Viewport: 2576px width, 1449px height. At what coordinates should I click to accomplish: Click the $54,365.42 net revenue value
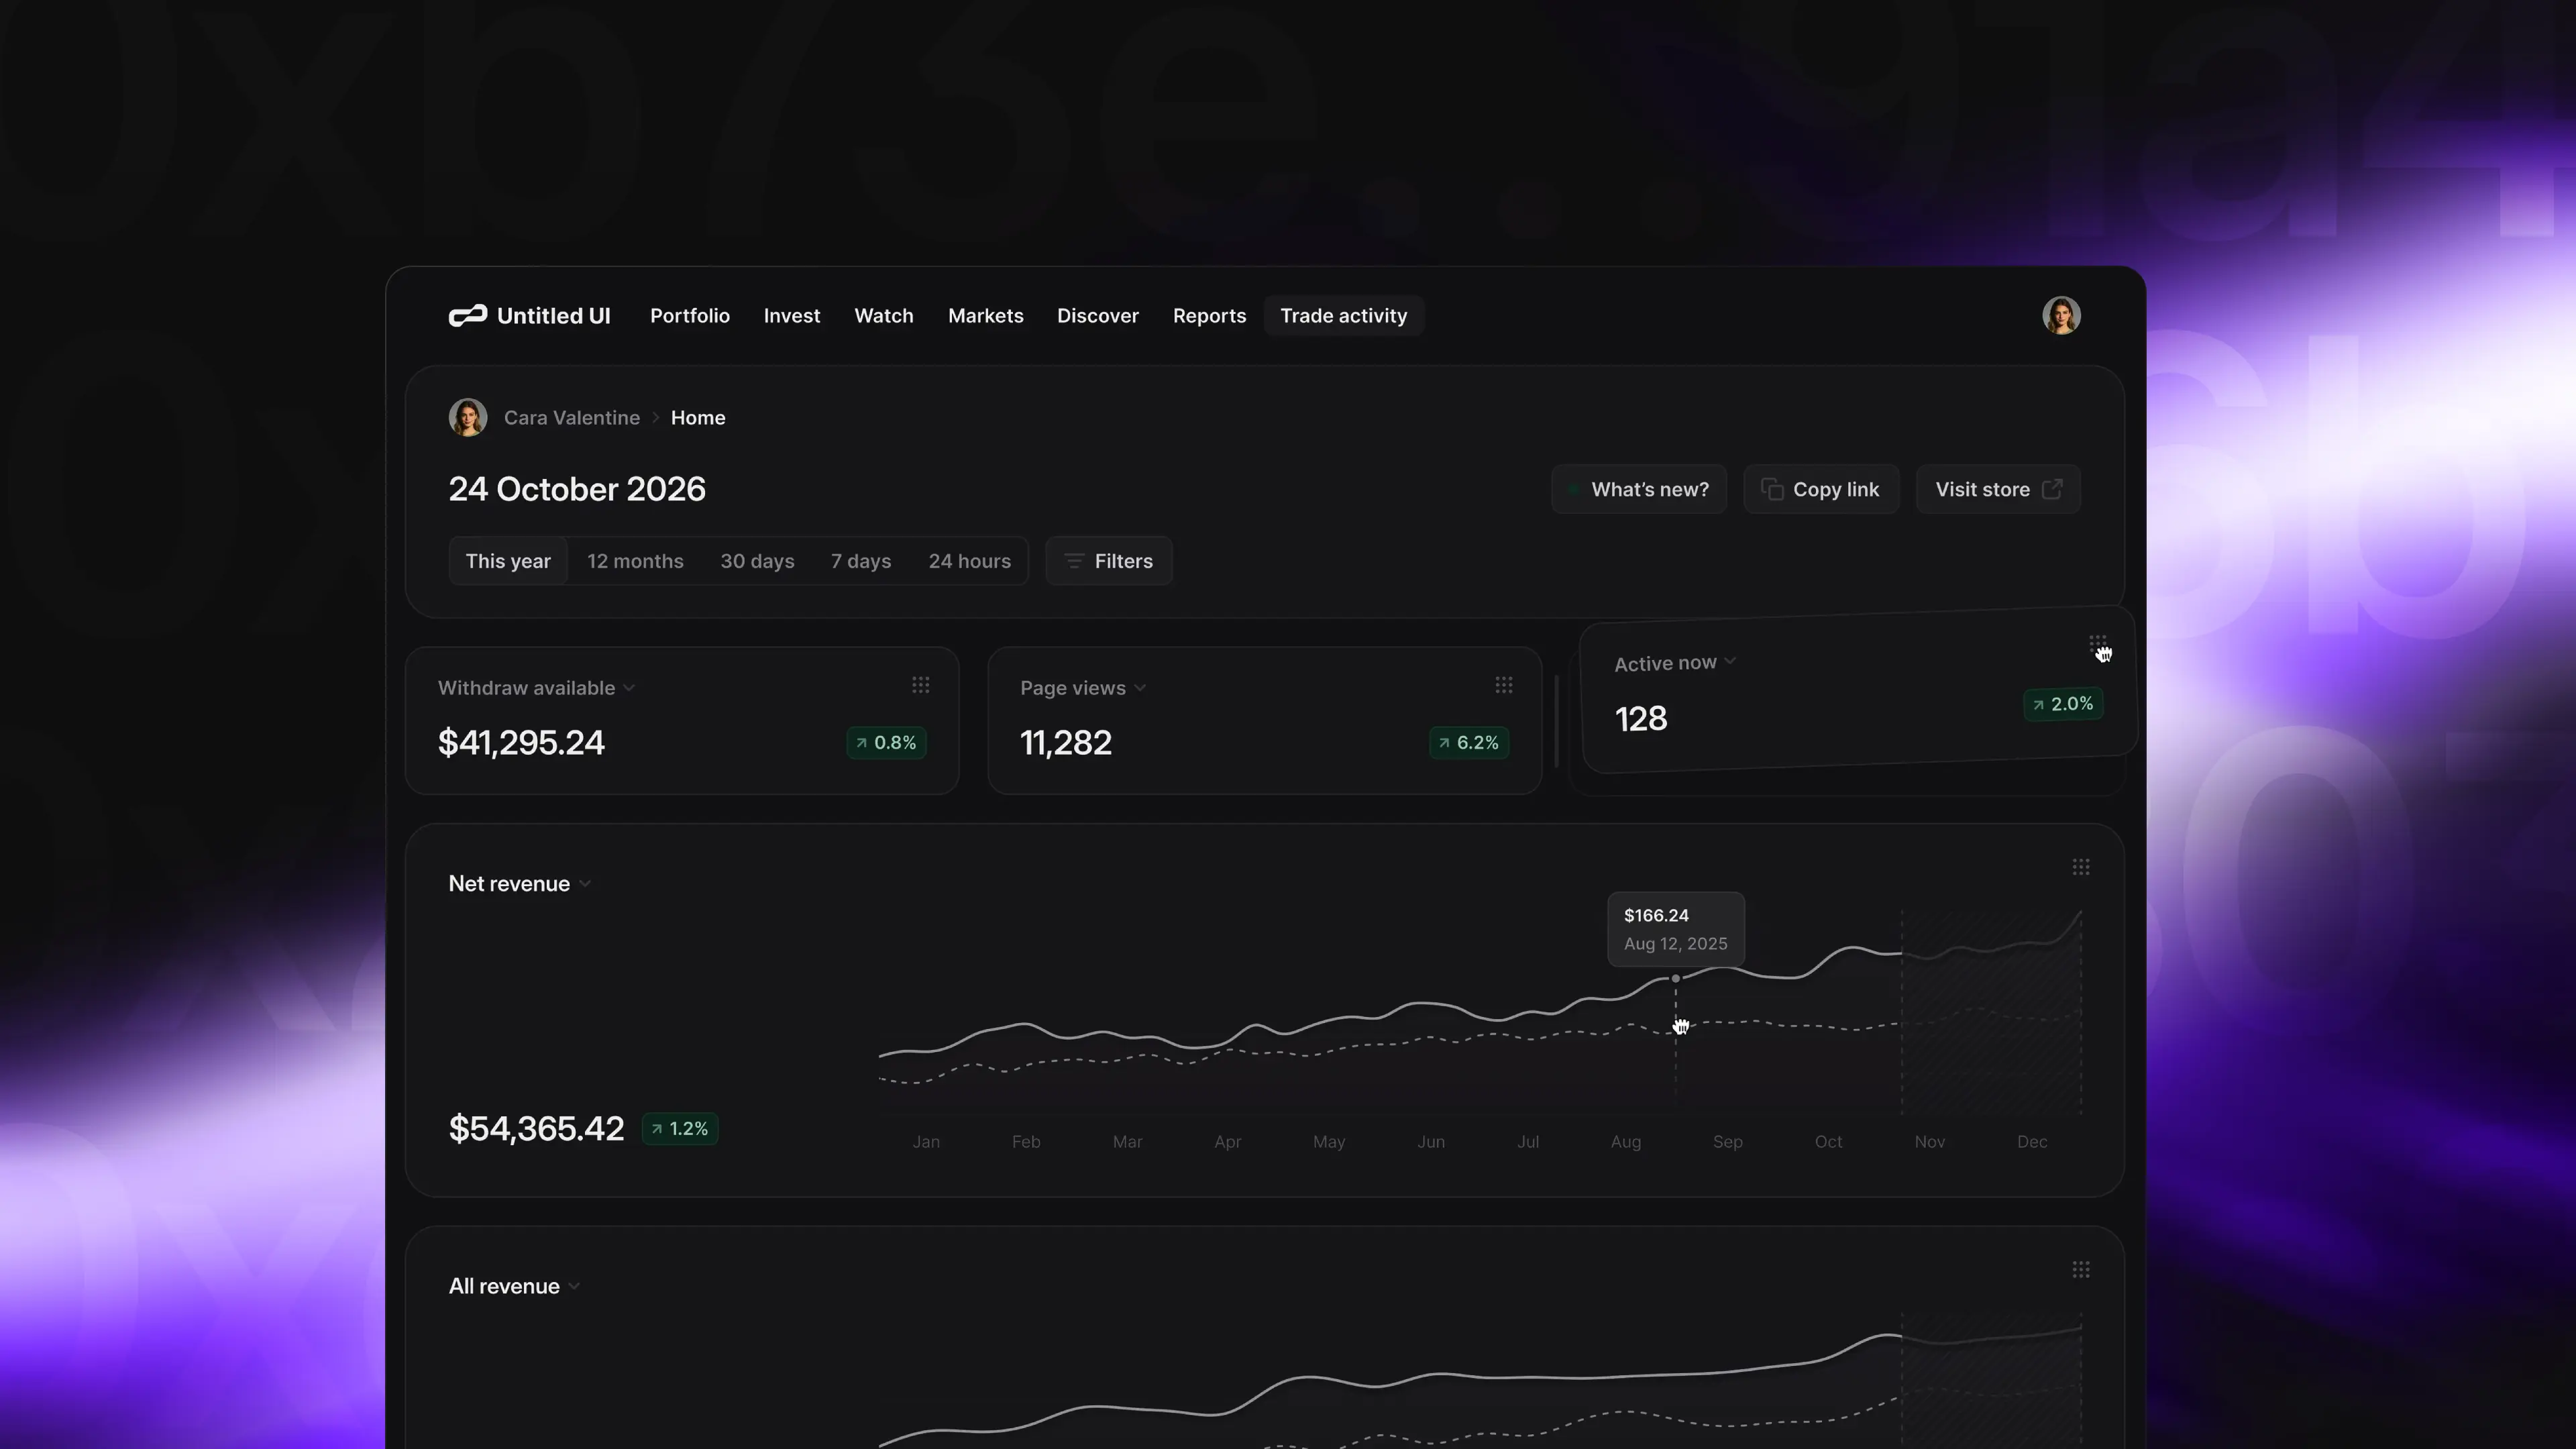tap(536, 1129)
